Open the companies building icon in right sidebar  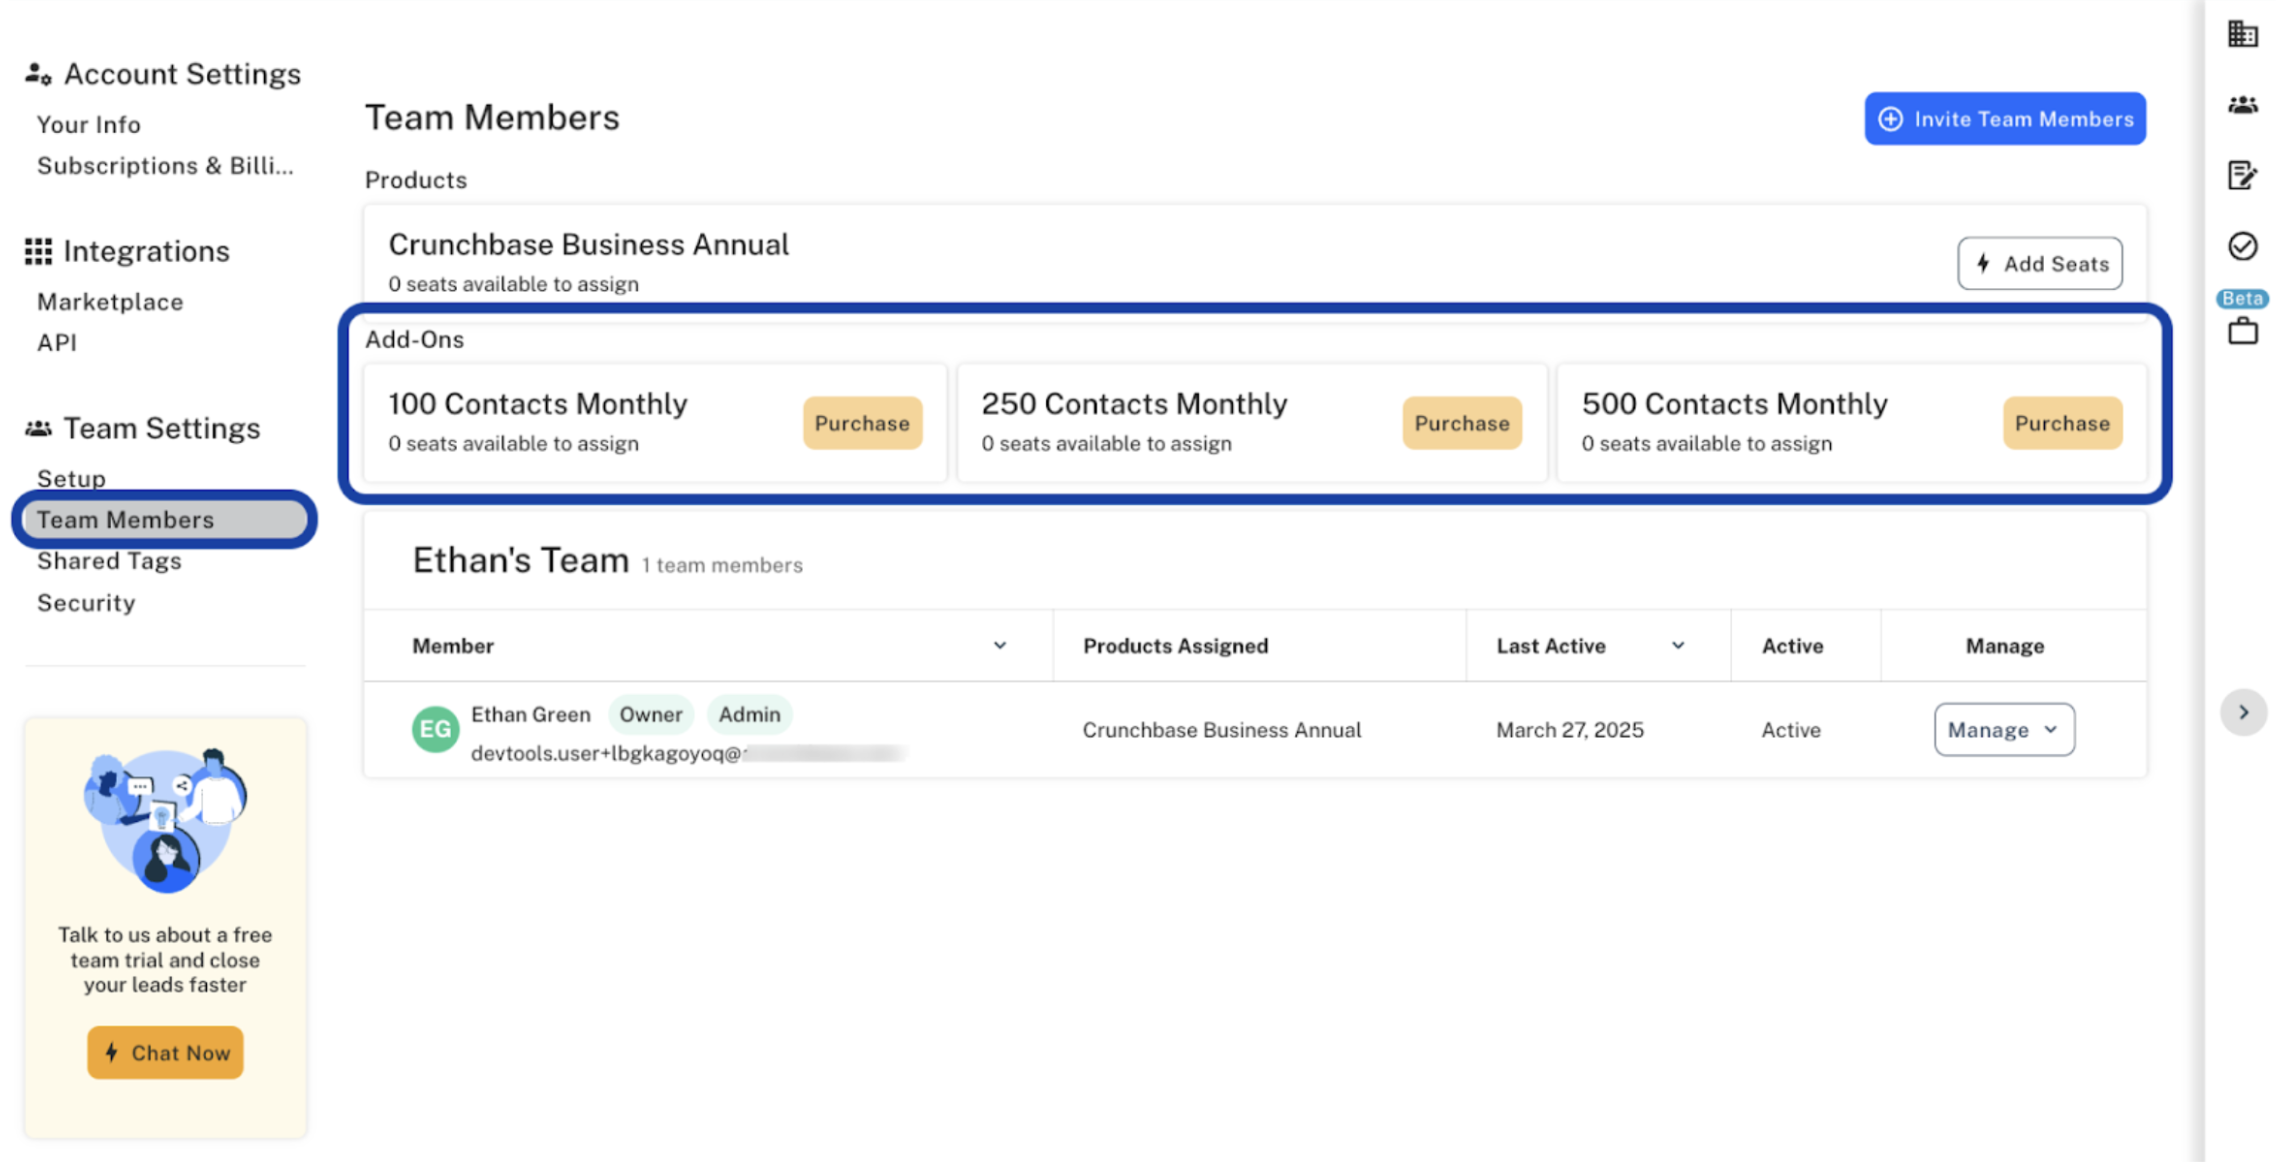pyautogui.click(x=2242, y=34)
